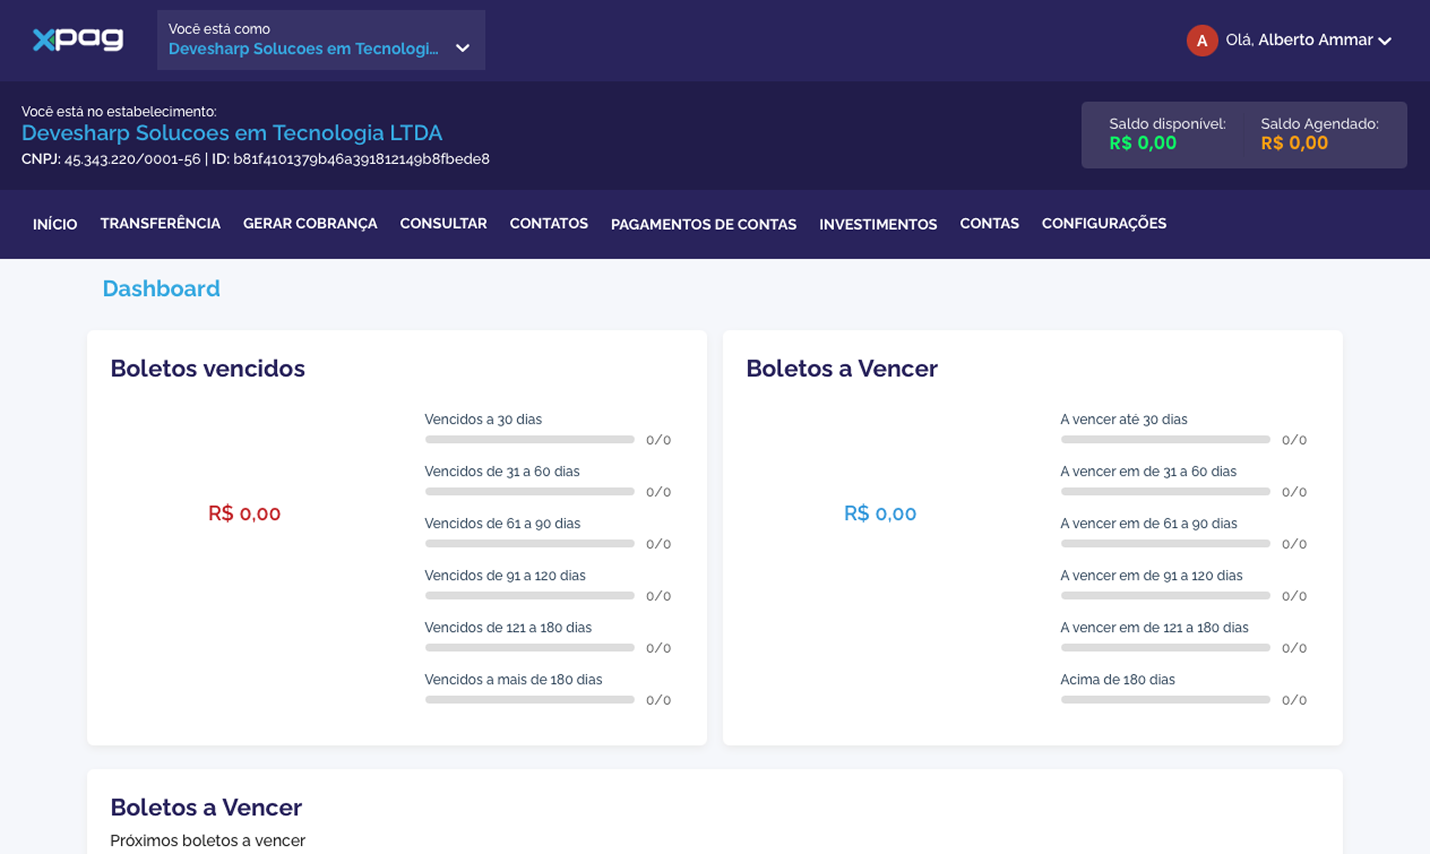Click the Saldo Agendado R$ 0,00 value
The height and width of the screenshot is (854, 1430).
(1294, 143)
